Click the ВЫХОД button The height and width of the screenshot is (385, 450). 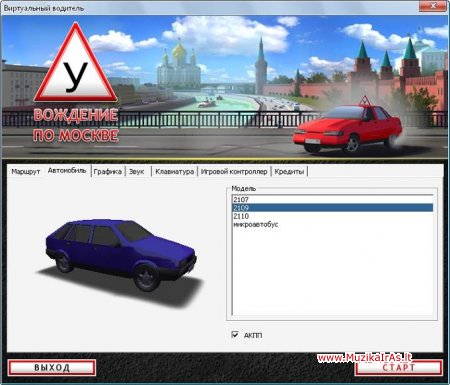click(52, 367)
